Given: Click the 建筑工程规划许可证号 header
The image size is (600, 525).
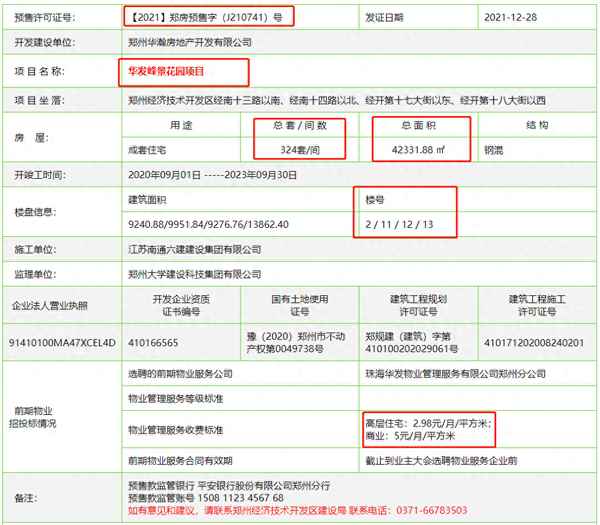Looking at the screenshot, I should [x=418, y=305].
